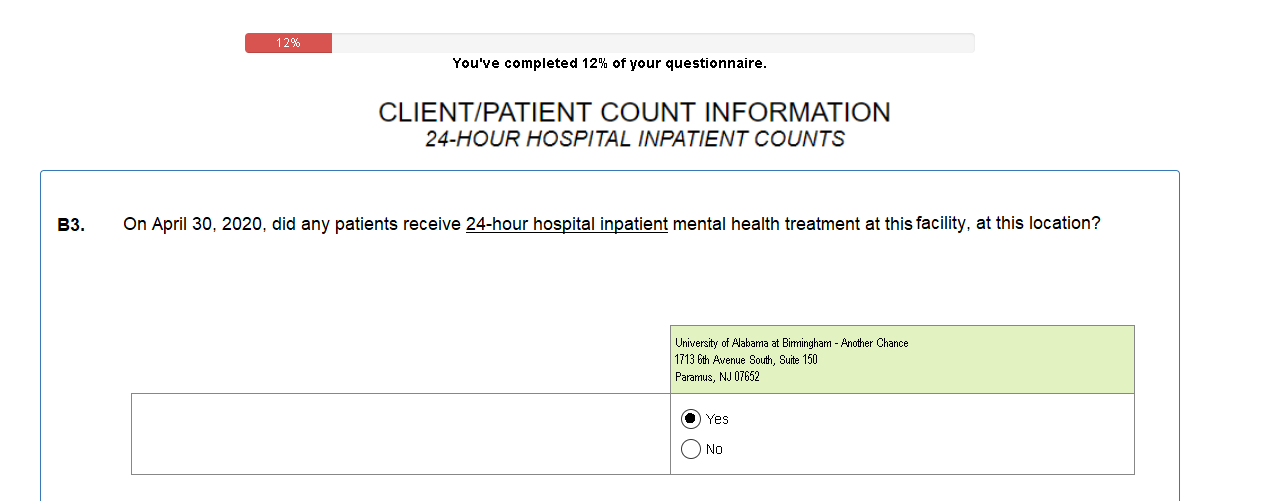Image resolution: width=1277 pixels, height=503 pixels.
Task: Click the "at this location?" question ending
Action: click(x=1038, y=223)
